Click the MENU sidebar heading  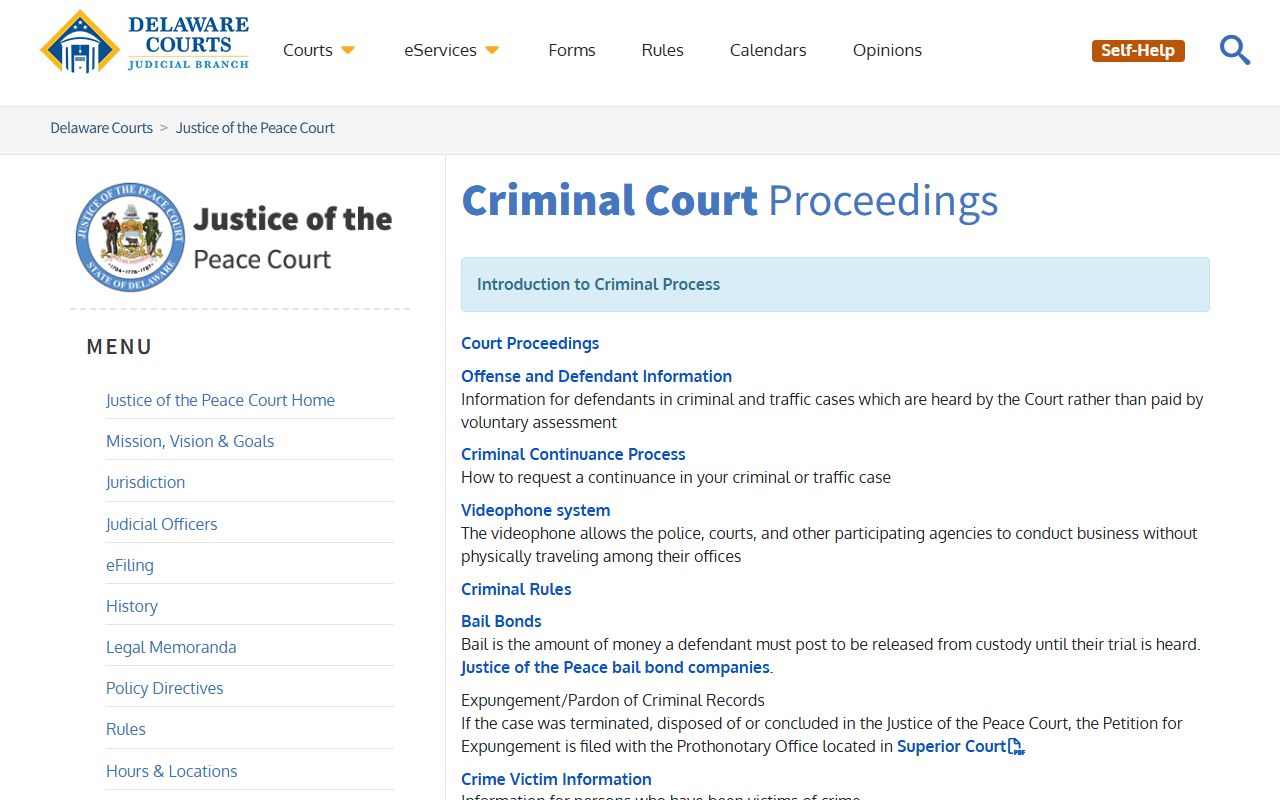point(120,347)
